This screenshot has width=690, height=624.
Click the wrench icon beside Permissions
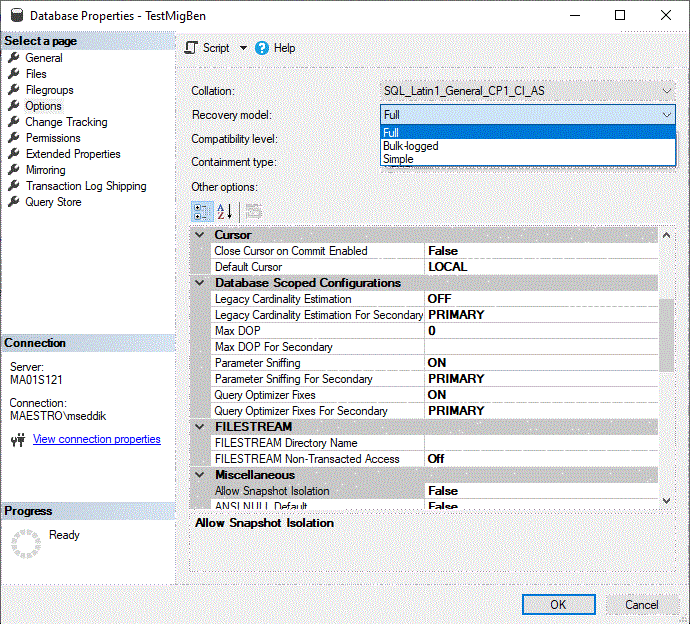14,138
